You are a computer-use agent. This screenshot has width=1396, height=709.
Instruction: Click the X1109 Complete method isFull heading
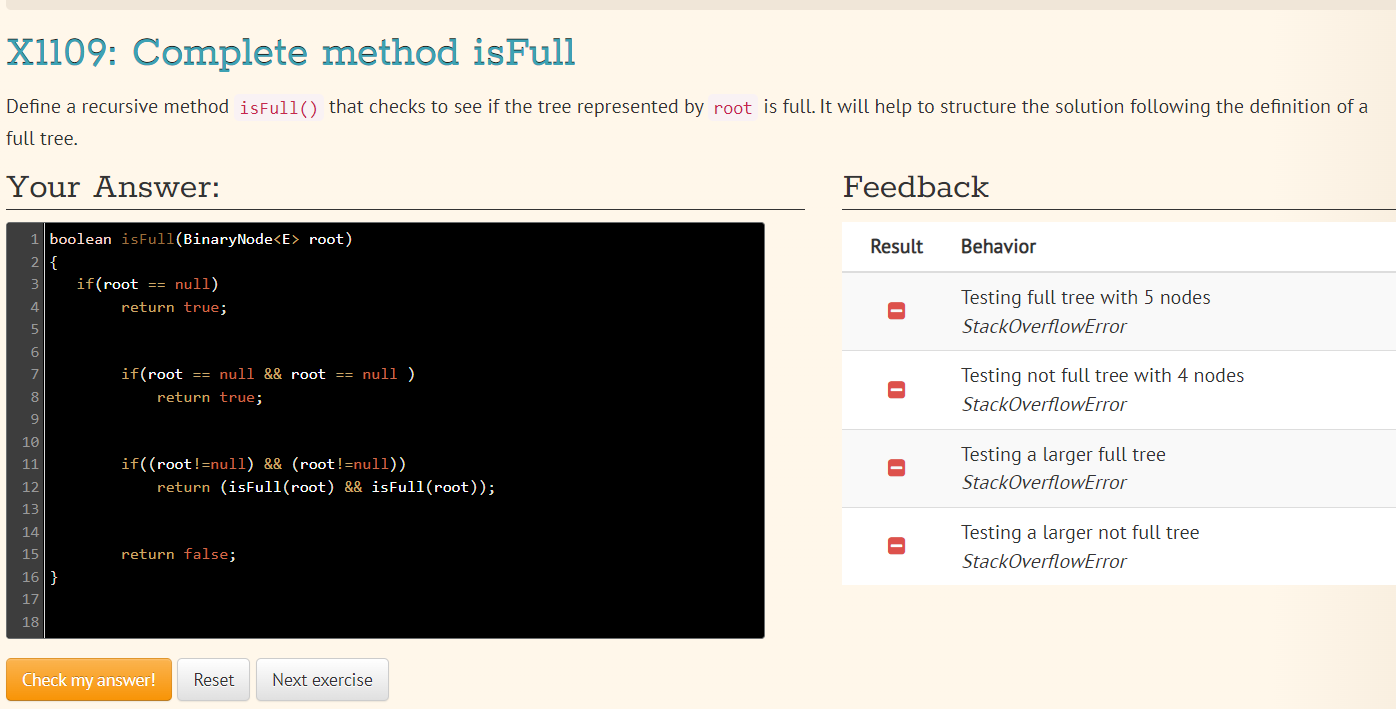291,52
